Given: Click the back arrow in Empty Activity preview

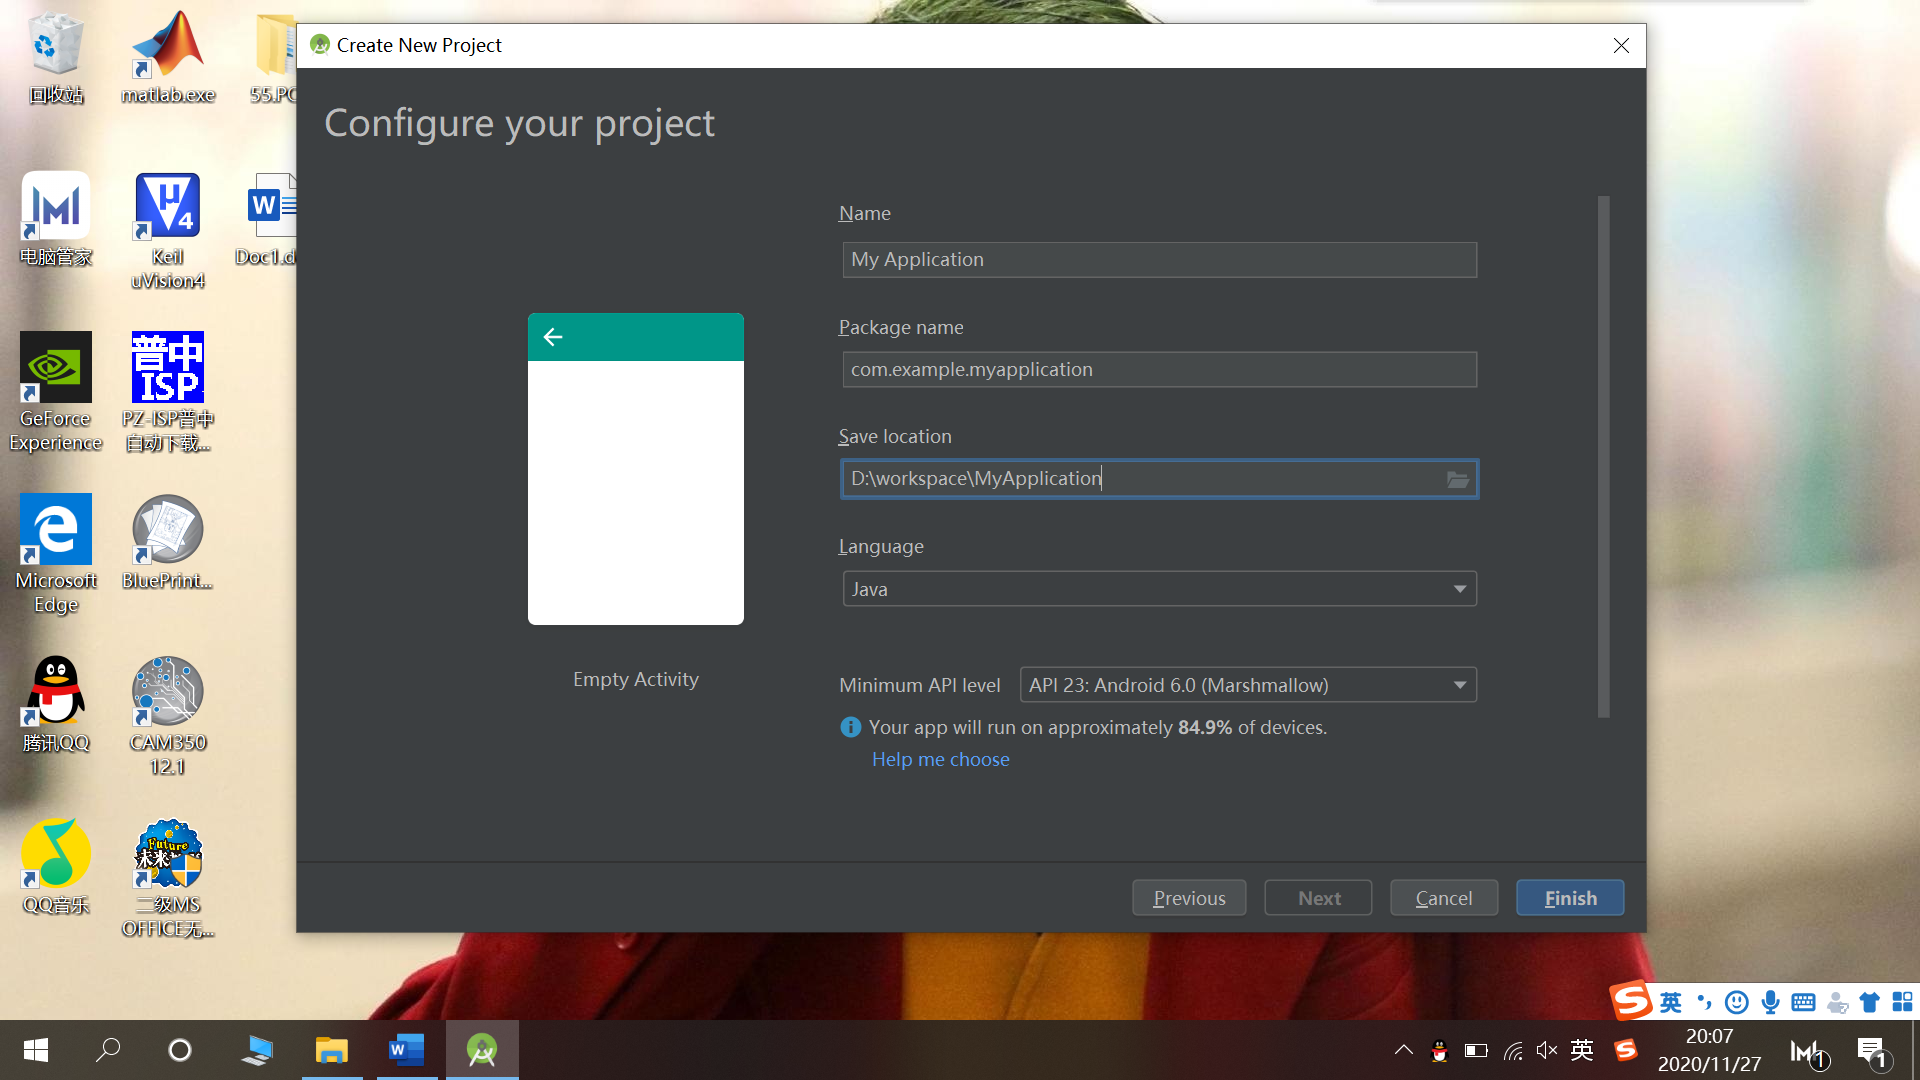Looking at the screenshot, I should [553, 337].
